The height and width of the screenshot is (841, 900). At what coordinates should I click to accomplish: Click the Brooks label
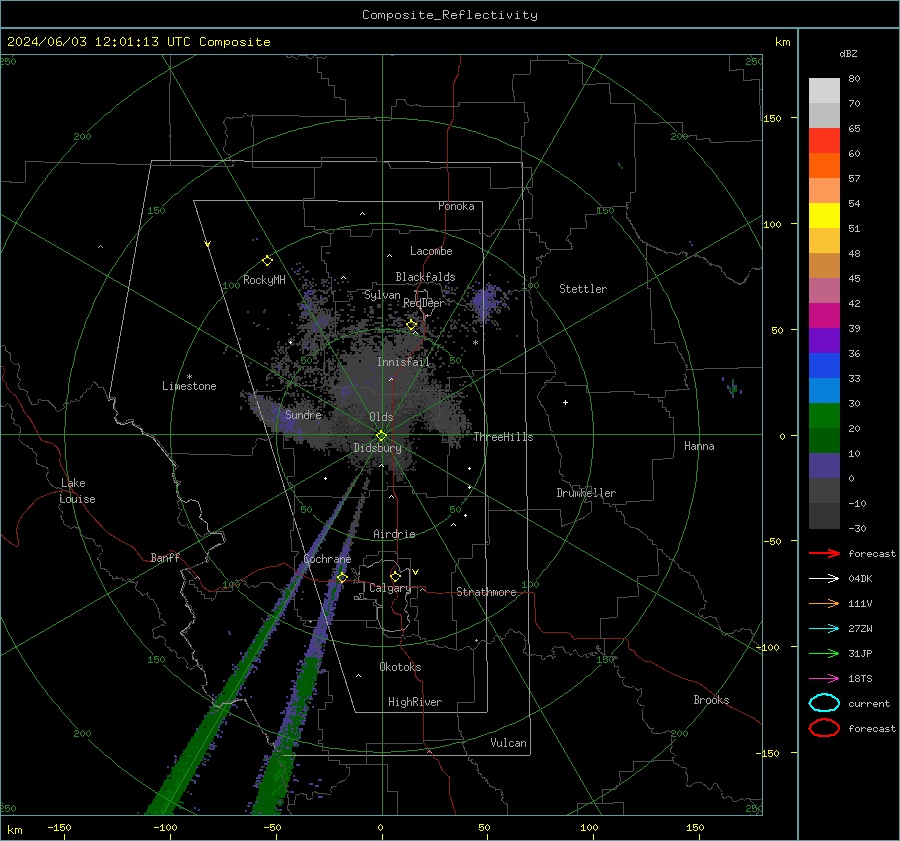click(x=711, y=700)
